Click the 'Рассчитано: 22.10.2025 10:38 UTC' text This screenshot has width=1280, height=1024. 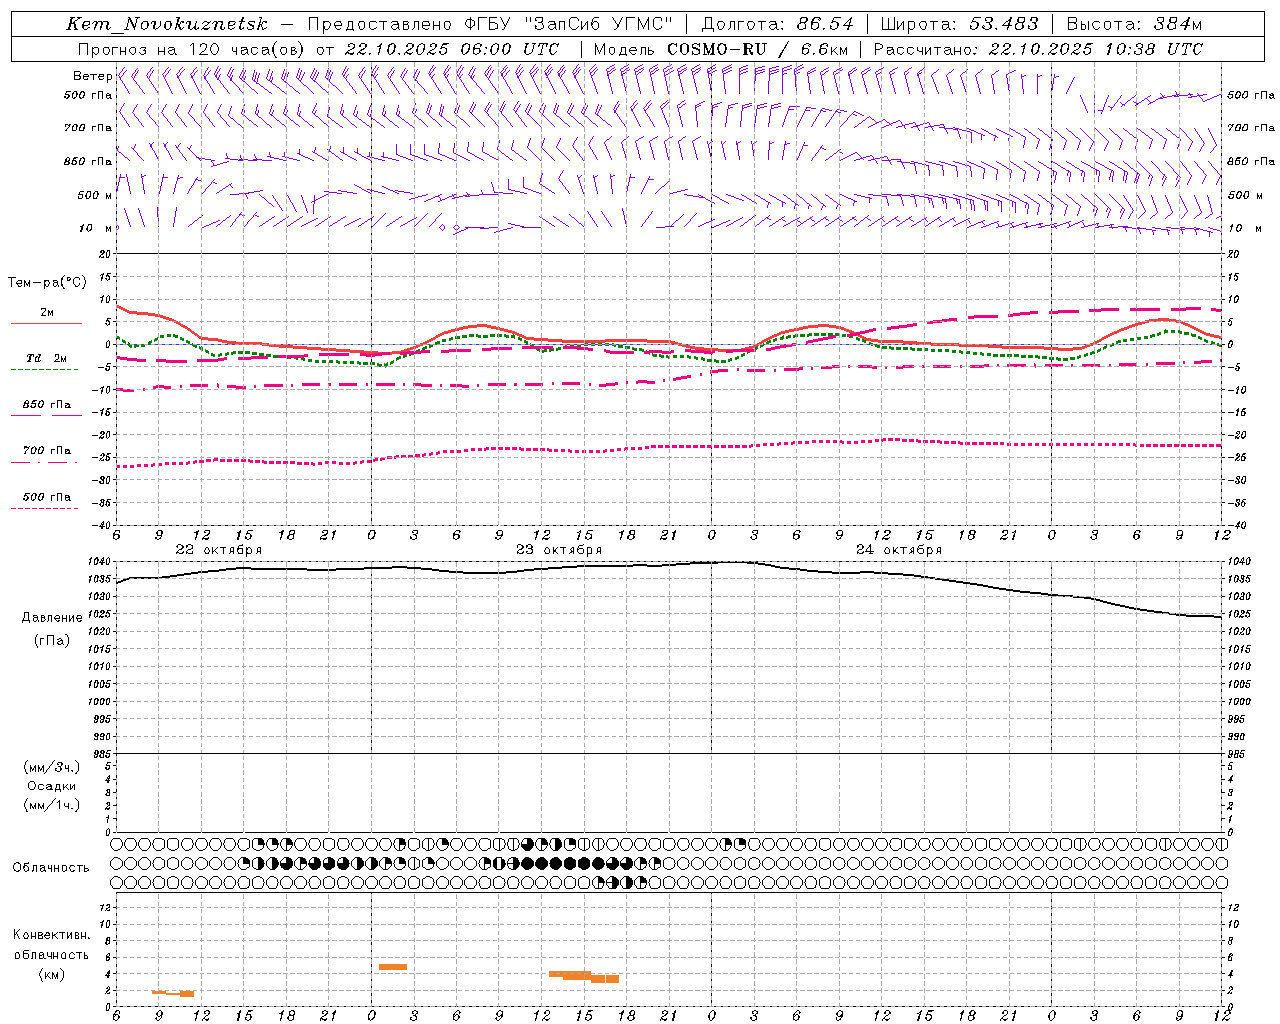[x=1038, y=49]
